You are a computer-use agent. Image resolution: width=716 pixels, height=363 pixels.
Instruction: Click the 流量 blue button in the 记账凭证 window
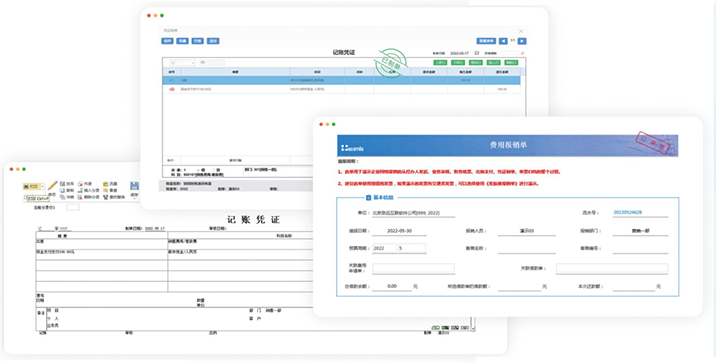[183, 41]
